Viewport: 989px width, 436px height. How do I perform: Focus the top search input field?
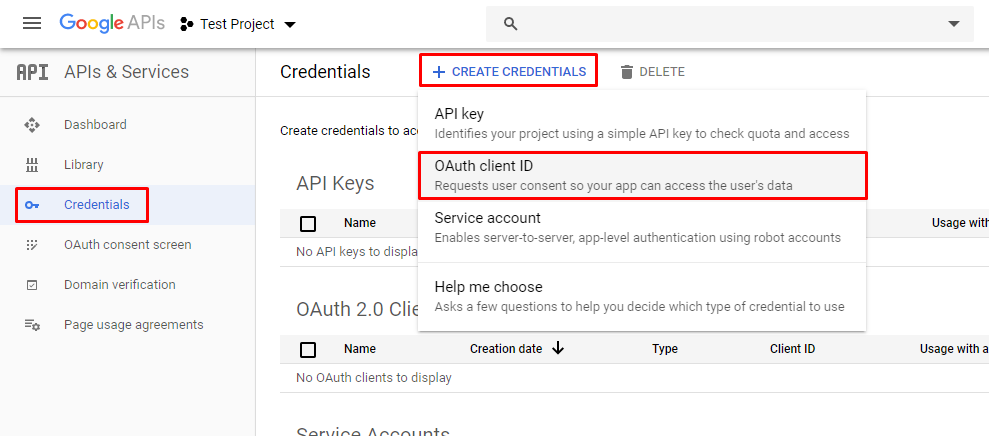[x=730, y=24]
